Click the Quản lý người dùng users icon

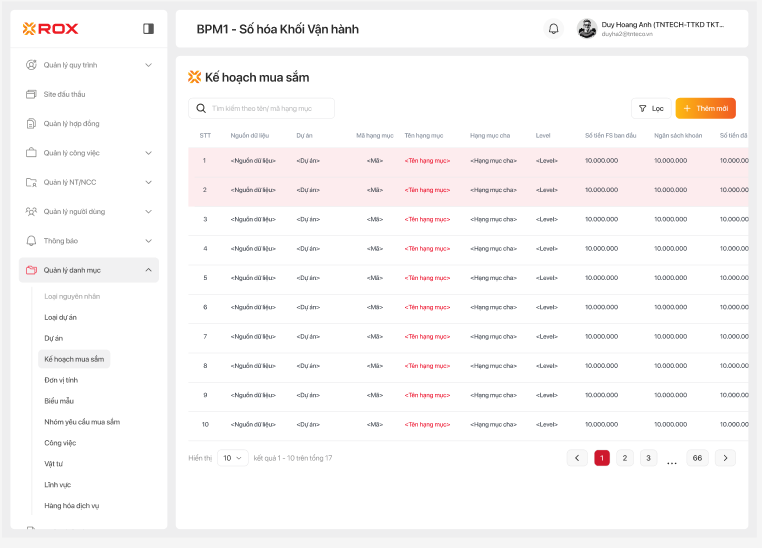pos(31,212)
